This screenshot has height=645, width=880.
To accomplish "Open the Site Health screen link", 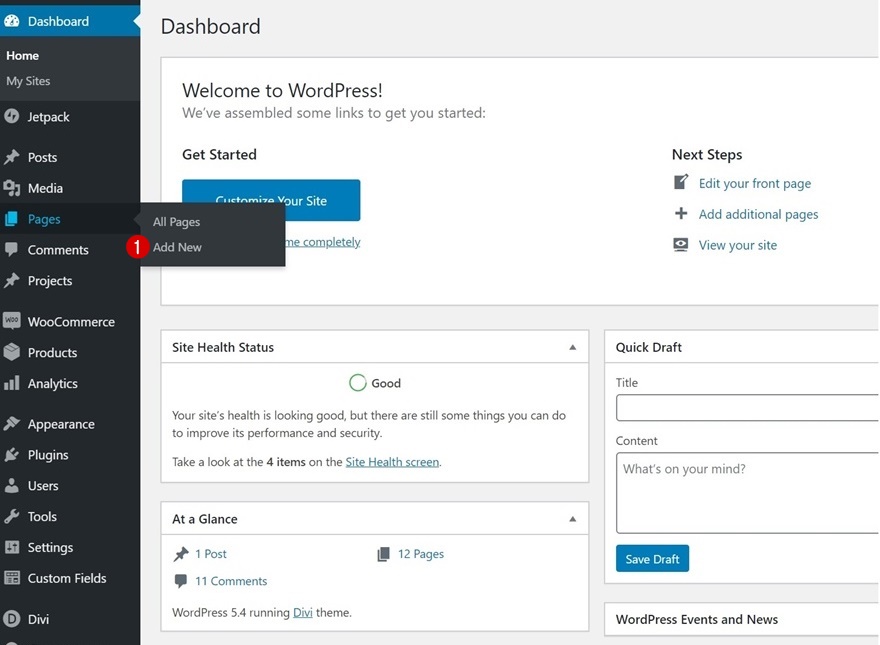I will (x=392, y=462).
